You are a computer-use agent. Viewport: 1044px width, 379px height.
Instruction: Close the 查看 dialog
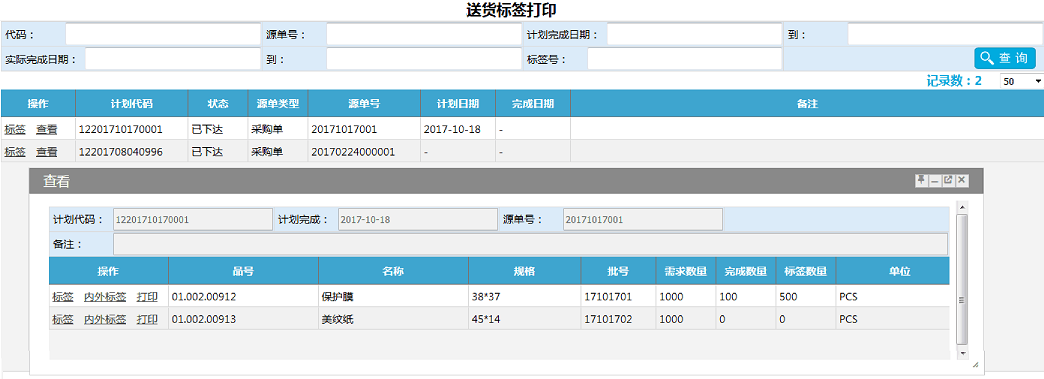pyautogui.click(x=961, y=181)
